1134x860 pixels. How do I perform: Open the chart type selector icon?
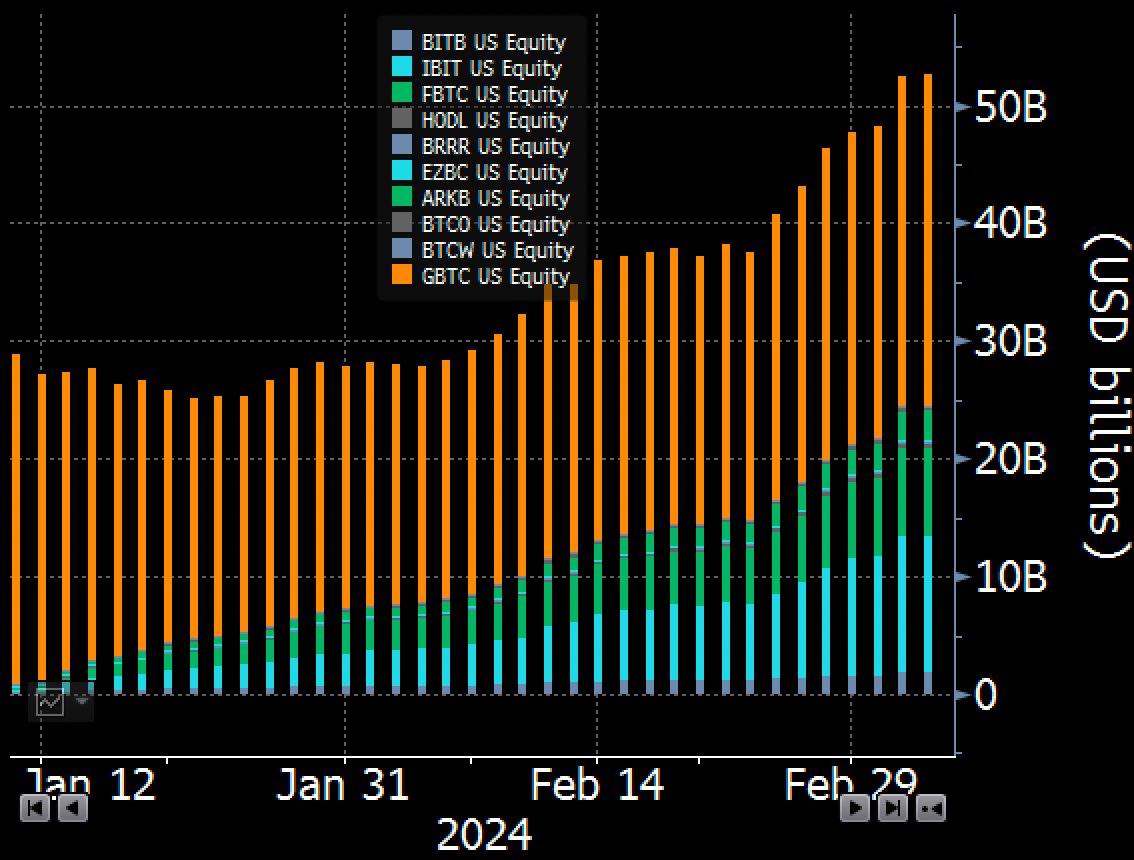point(50,703)
